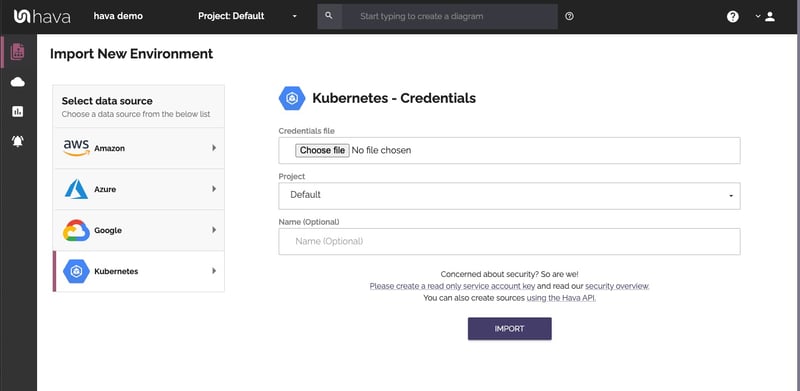Open the large help question mark icon

(x=733, y=16)
